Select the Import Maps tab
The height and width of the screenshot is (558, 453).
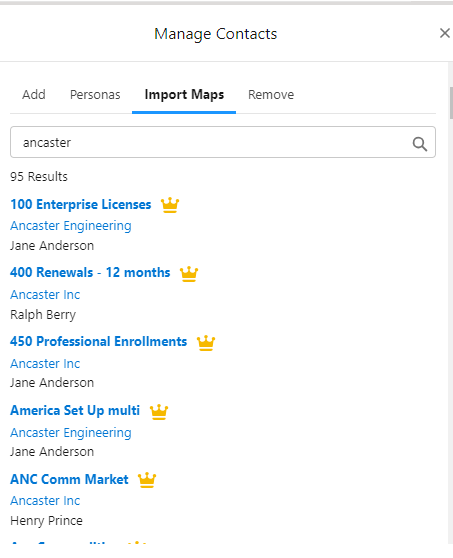tap(184, 95)
